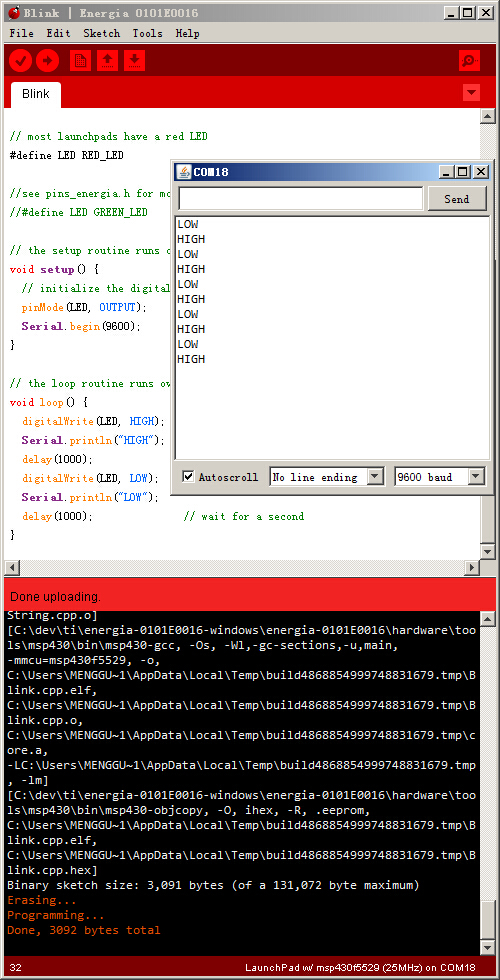The width and height of the screenshot is (500, 980).
Task: Open the Serial Monitor magnifier icon
Action: (469, 61)
